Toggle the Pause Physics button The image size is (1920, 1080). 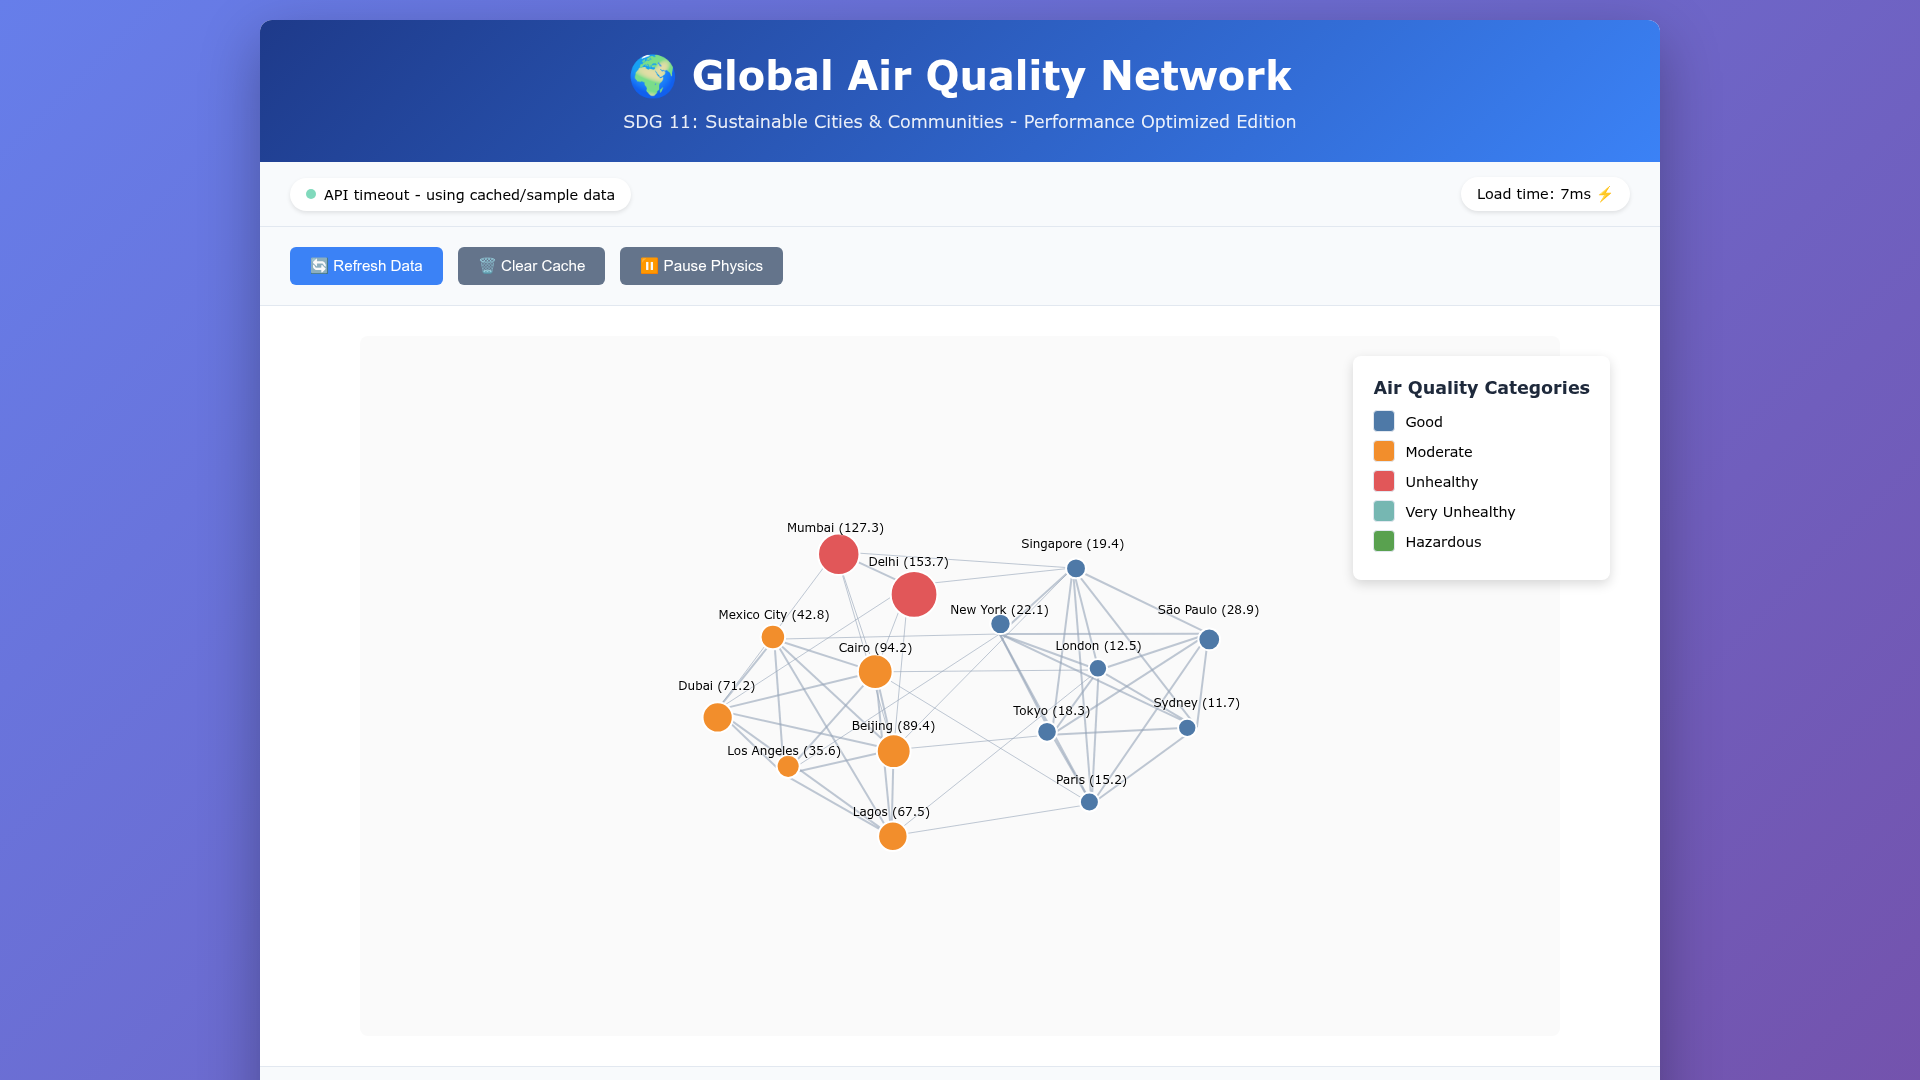701,266
